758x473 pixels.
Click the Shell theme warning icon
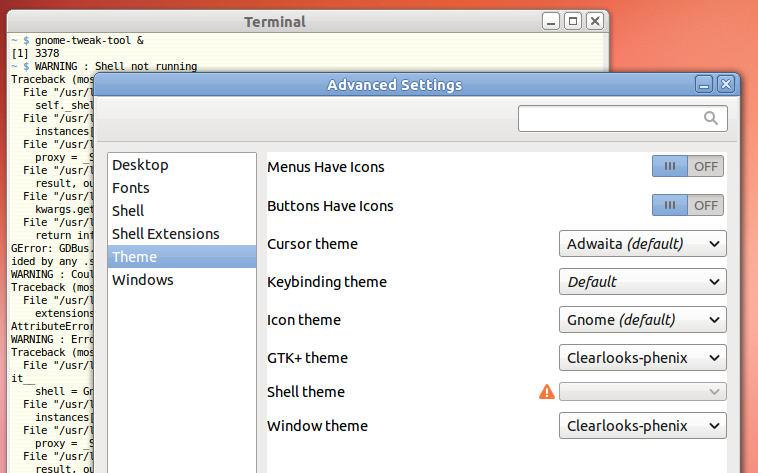(x=547, y=392)
